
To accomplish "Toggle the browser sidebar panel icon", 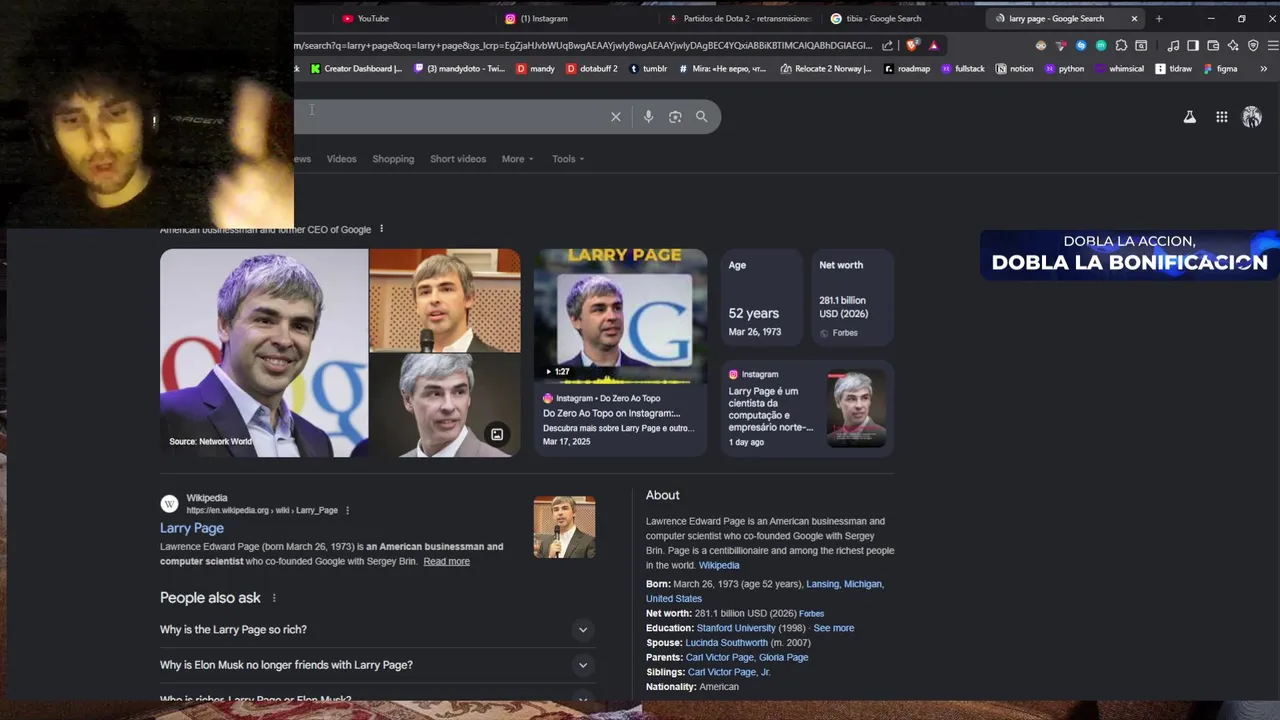I will [1193, 45].
